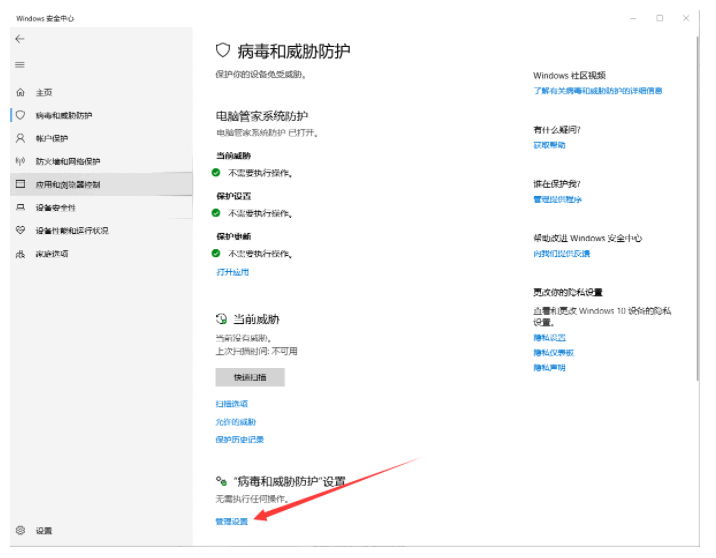Open 设备性能和运行状况 sidebar item
The height and width of the screenshot is (558, 716).
pos(101,230)
